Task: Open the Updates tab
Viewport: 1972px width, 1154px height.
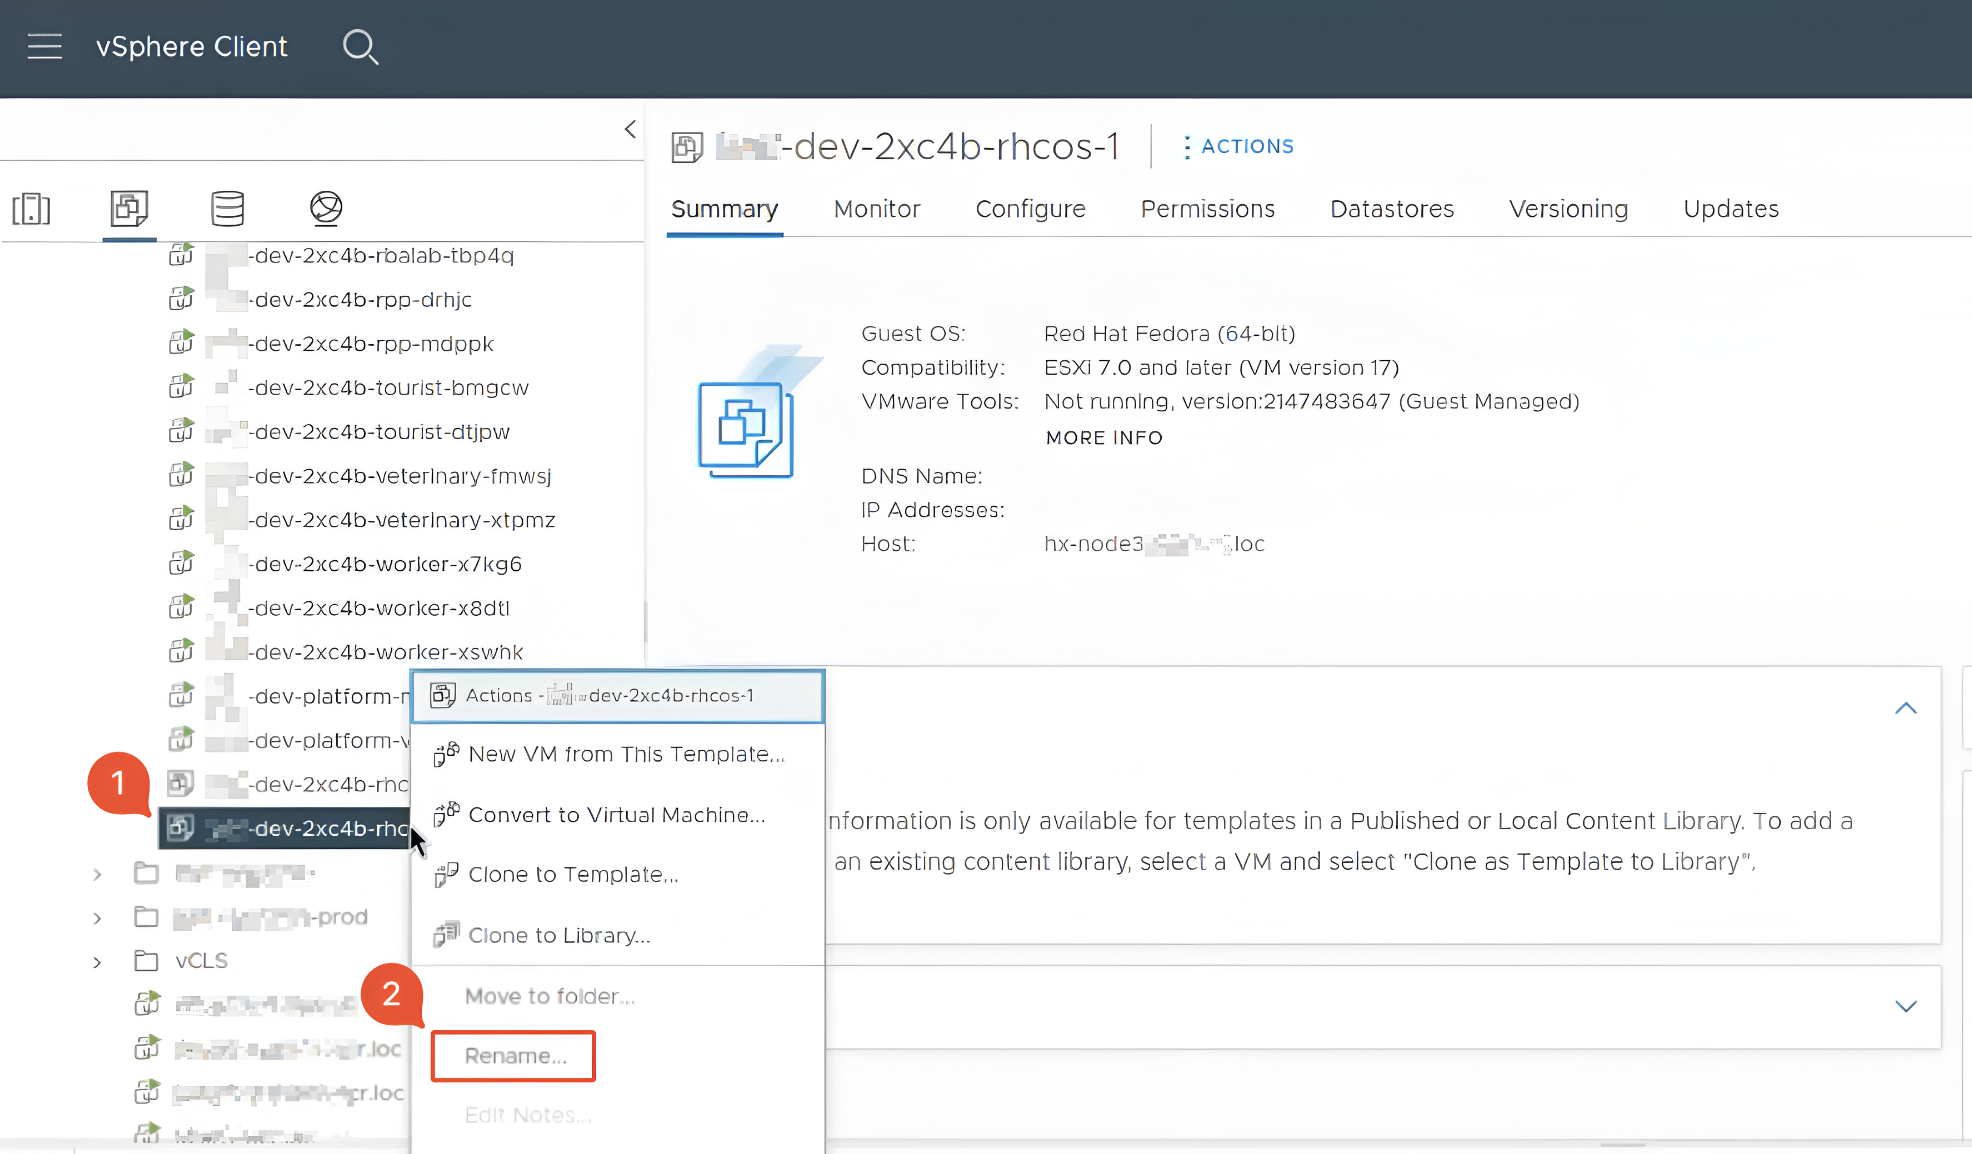Action: [1731, 209]
